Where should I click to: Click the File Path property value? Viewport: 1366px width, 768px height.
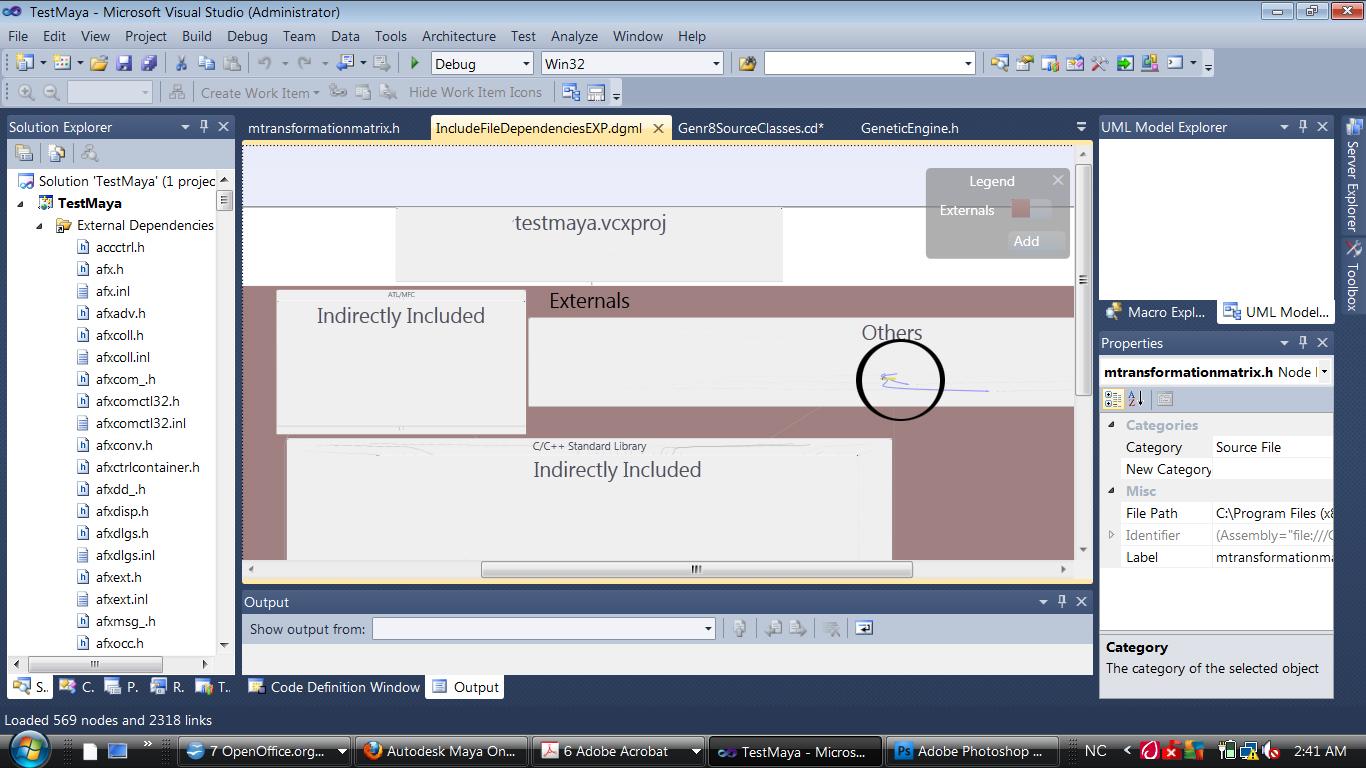coord(1272,513)
